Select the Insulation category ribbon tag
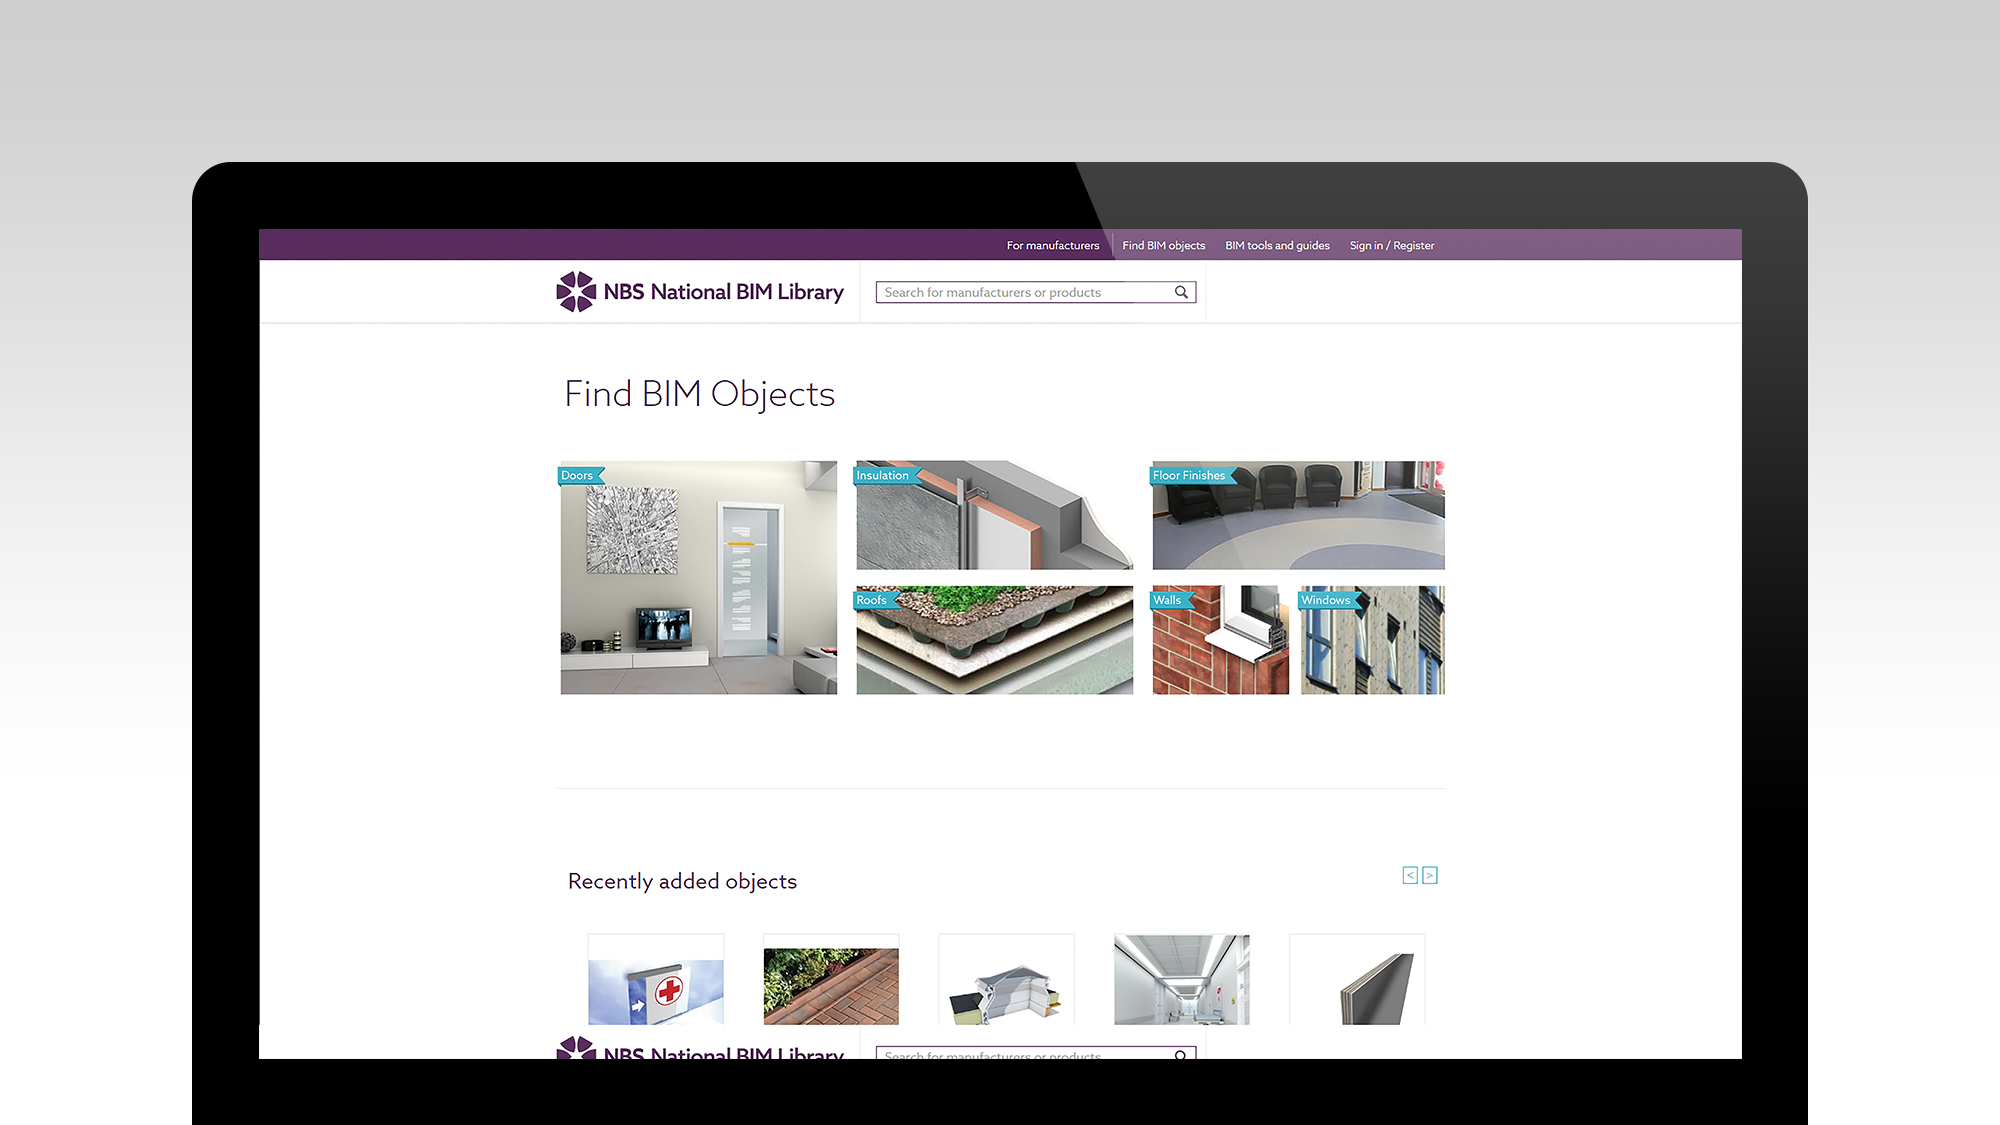2000x1125 pixels. 883,475
